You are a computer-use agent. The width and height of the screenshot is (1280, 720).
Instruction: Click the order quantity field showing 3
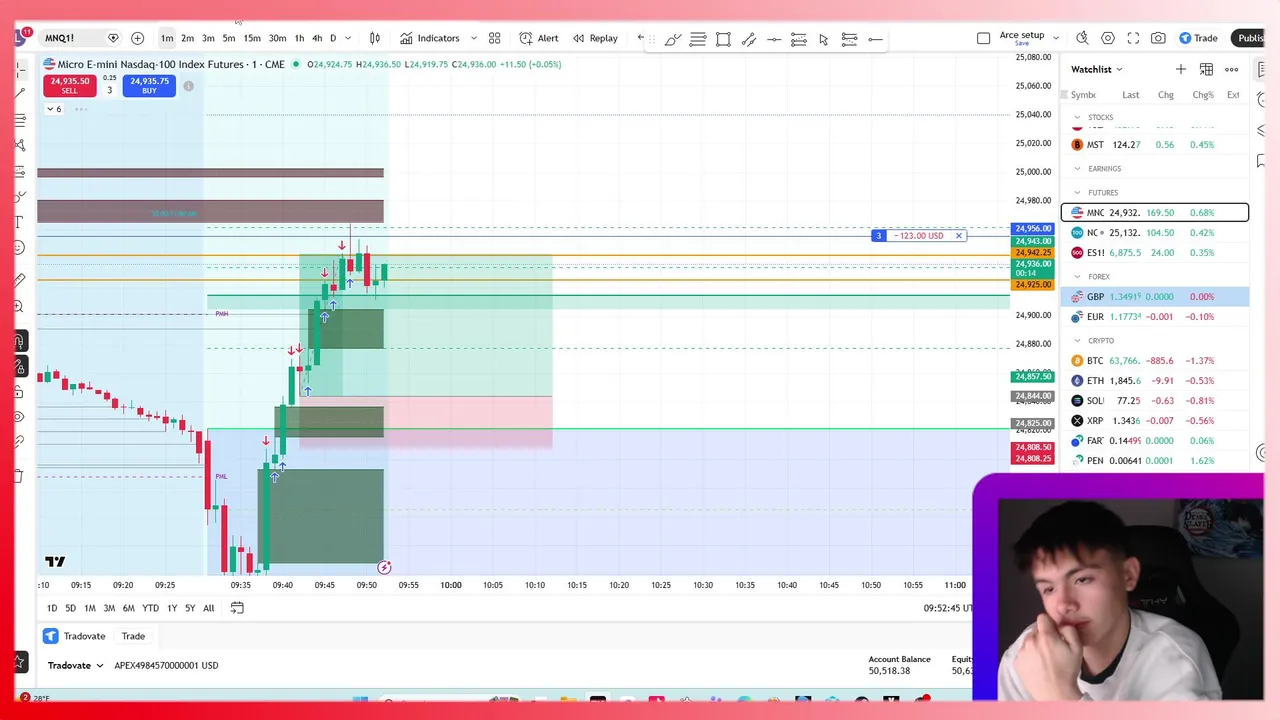coord(110,90)
